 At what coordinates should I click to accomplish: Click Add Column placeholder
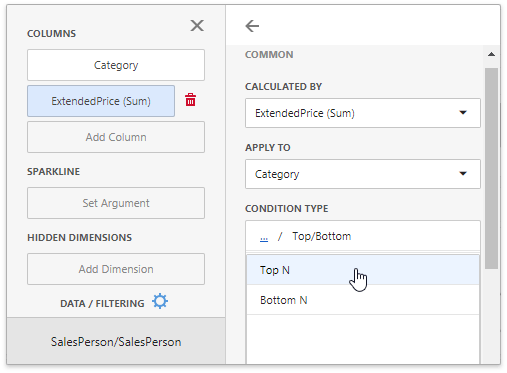pos(116,137)
